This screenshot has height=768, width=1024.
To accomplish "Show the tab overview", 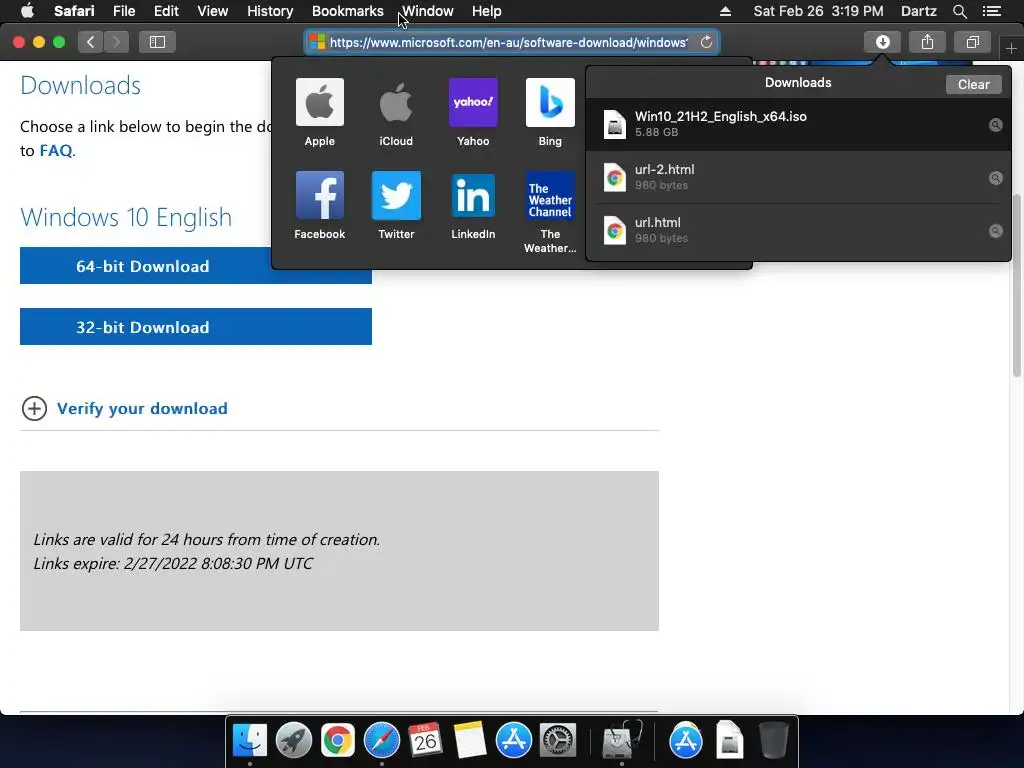I will click(x=972, y=42).
